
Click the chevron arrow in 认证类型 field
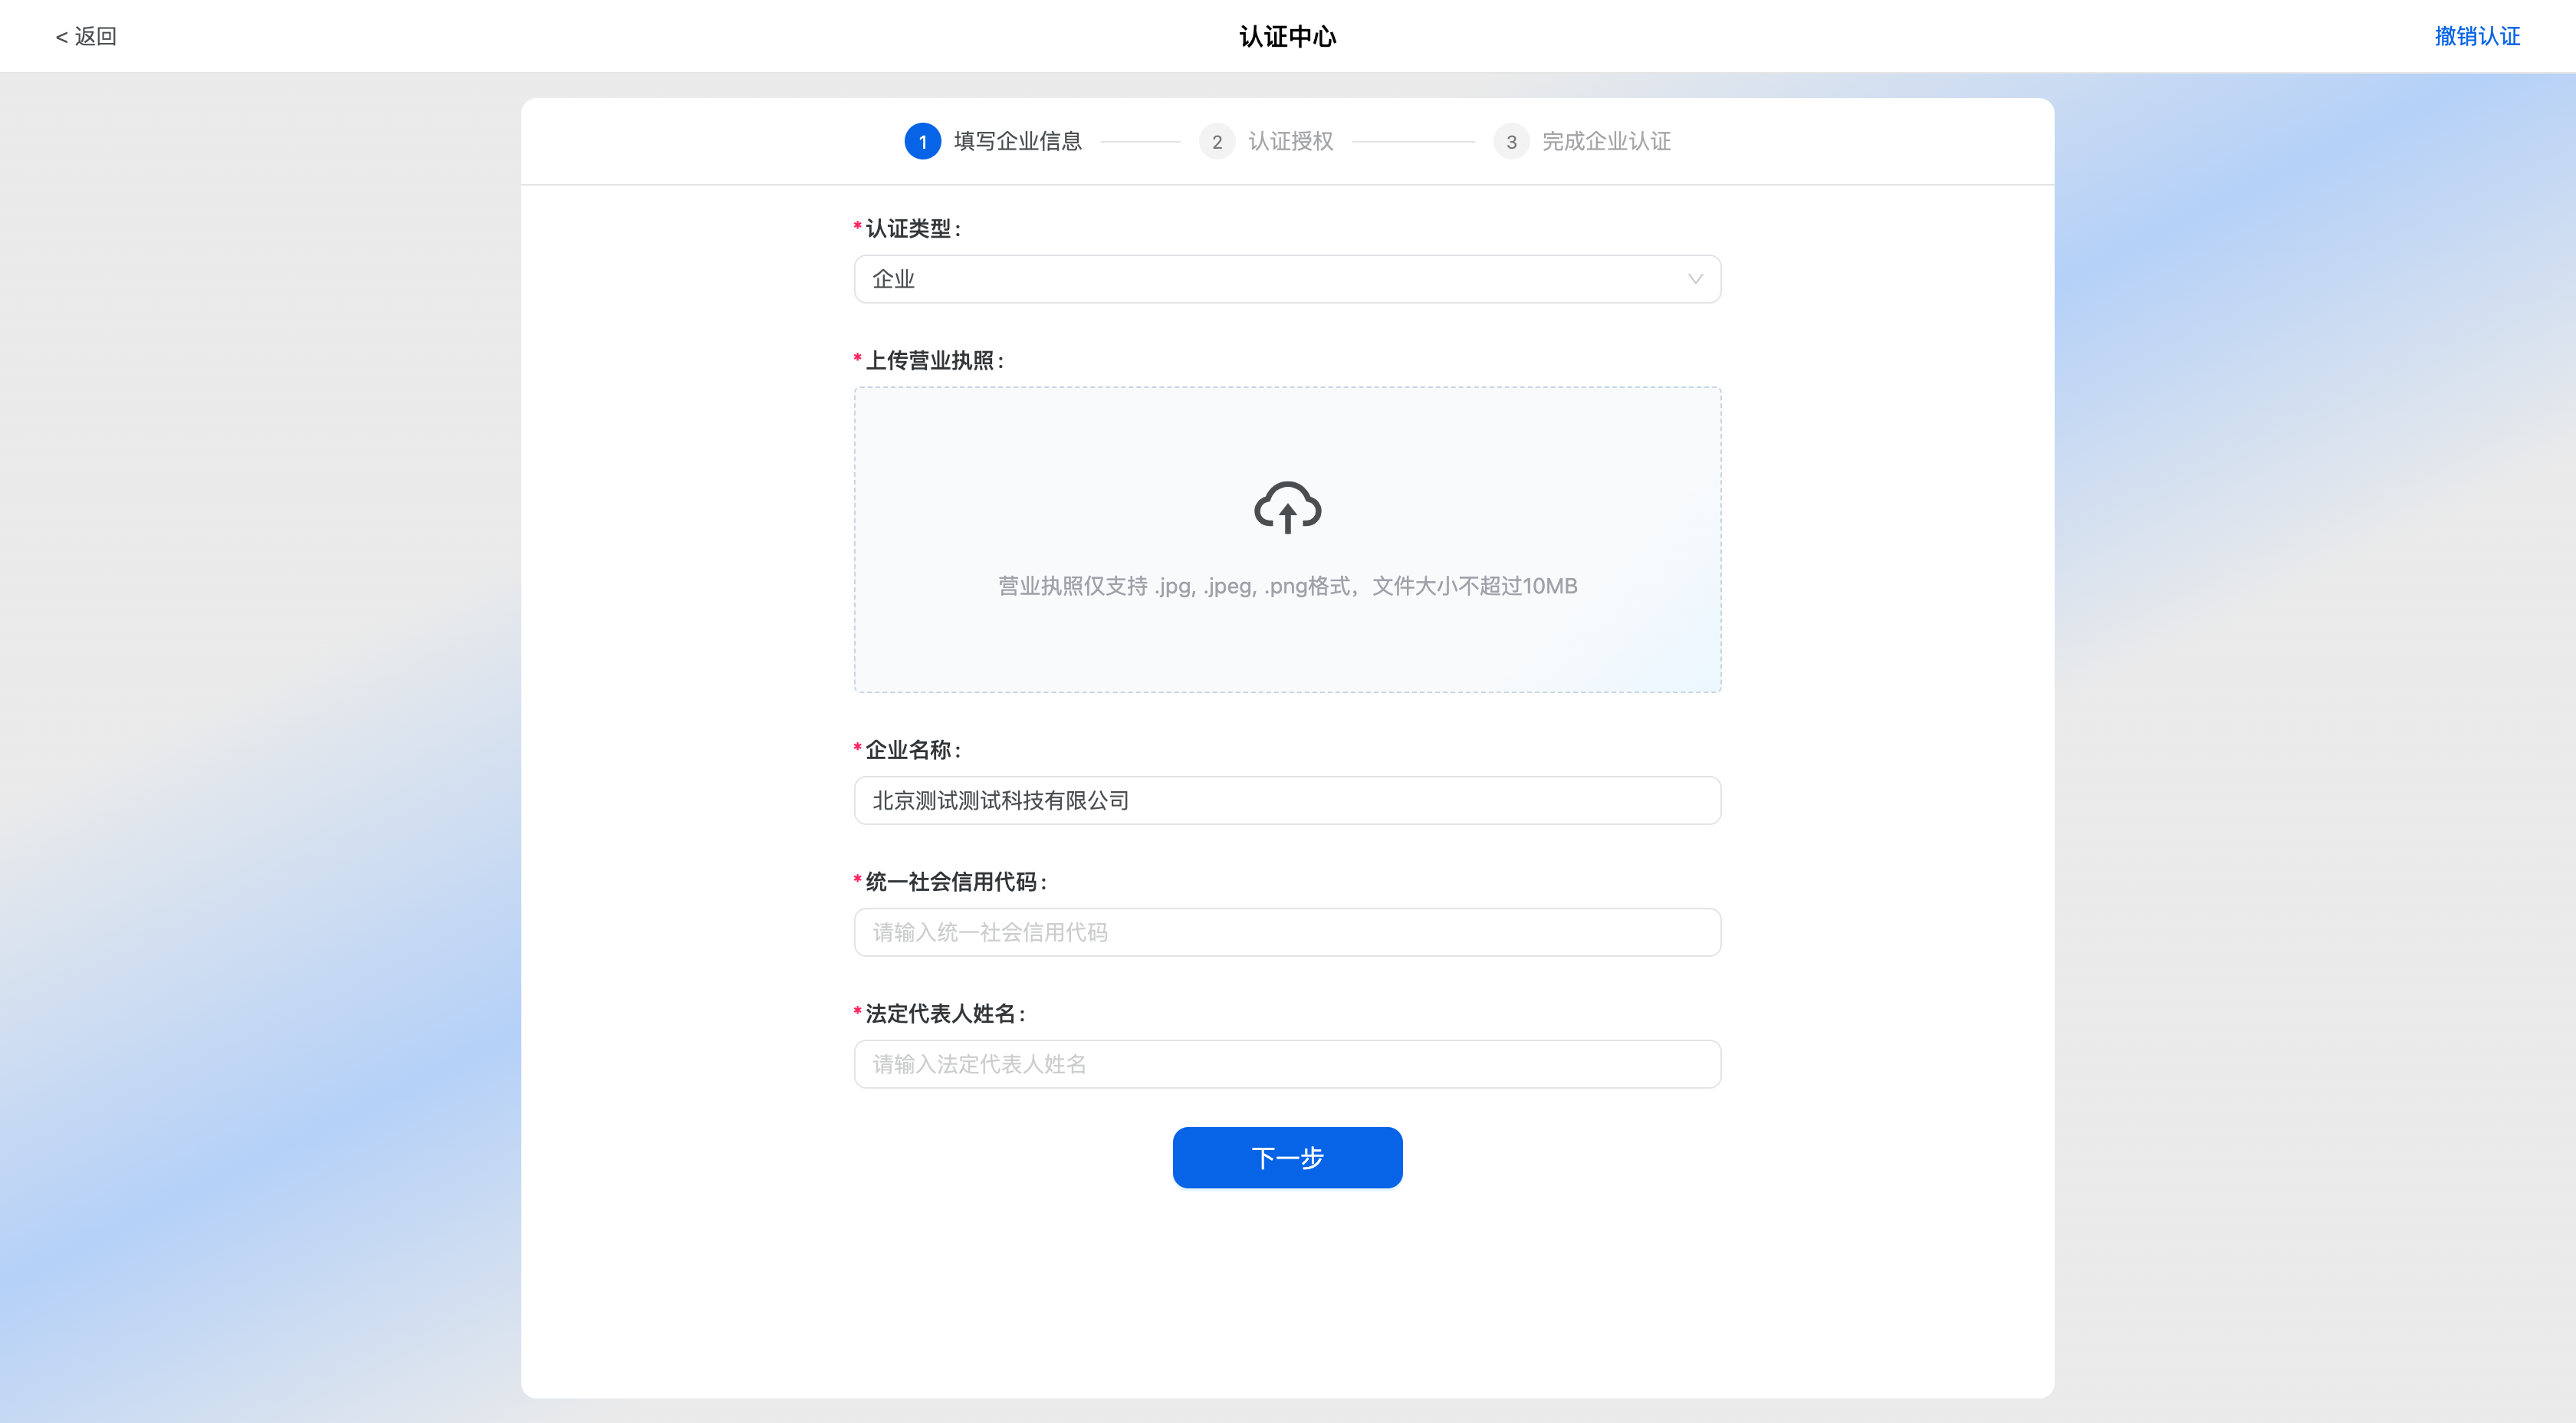(x=1695, y=279)
